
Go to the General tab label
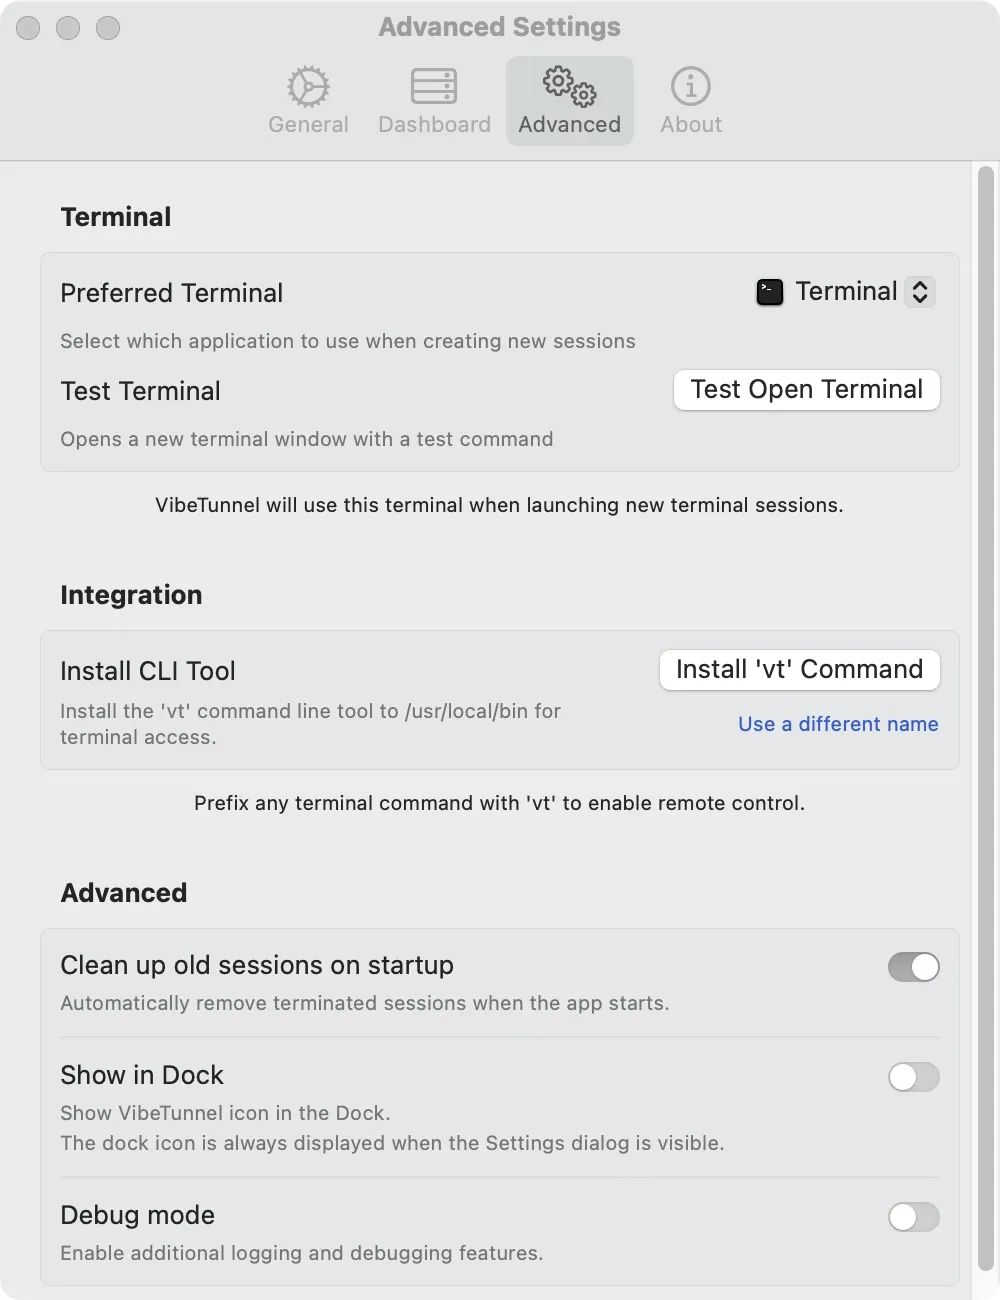pos(308,125)
